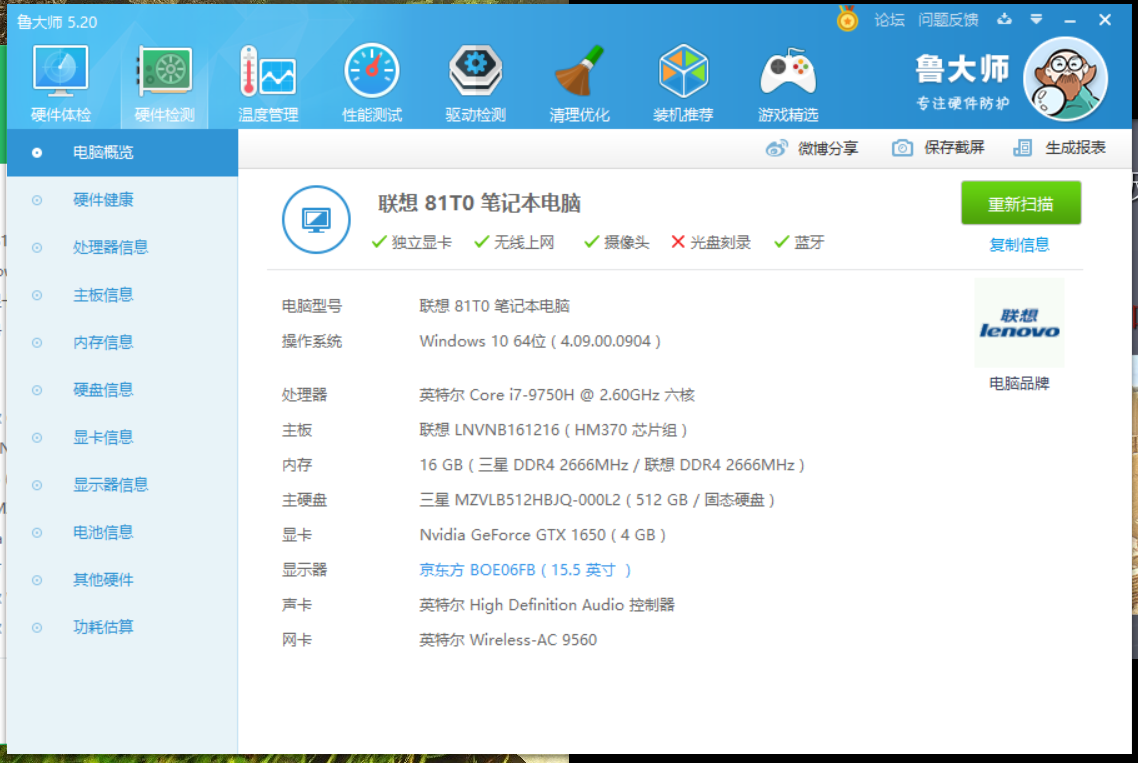Screen dimensions: 1138x763
Task: Click the report icon for 生成报表
Action: point(1023,148)
